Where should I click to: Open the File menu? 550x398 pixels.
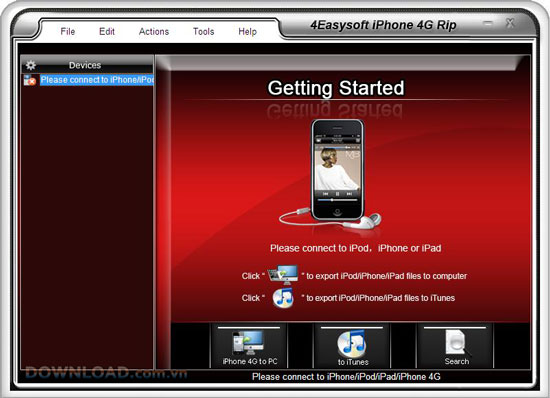[68, 32]
